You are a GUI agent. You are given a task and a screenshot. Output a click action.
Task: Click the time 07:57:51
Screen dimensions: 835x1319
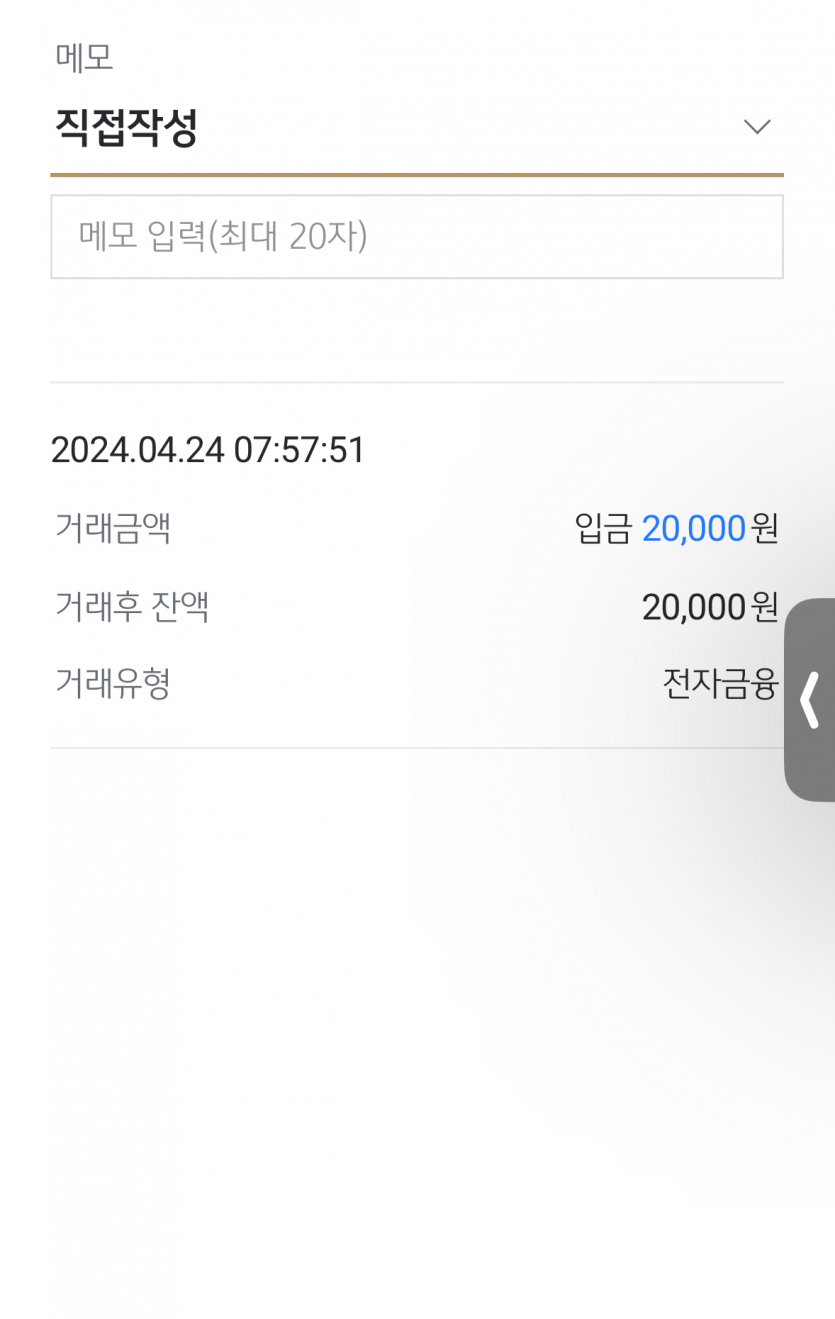coord(300,450)
